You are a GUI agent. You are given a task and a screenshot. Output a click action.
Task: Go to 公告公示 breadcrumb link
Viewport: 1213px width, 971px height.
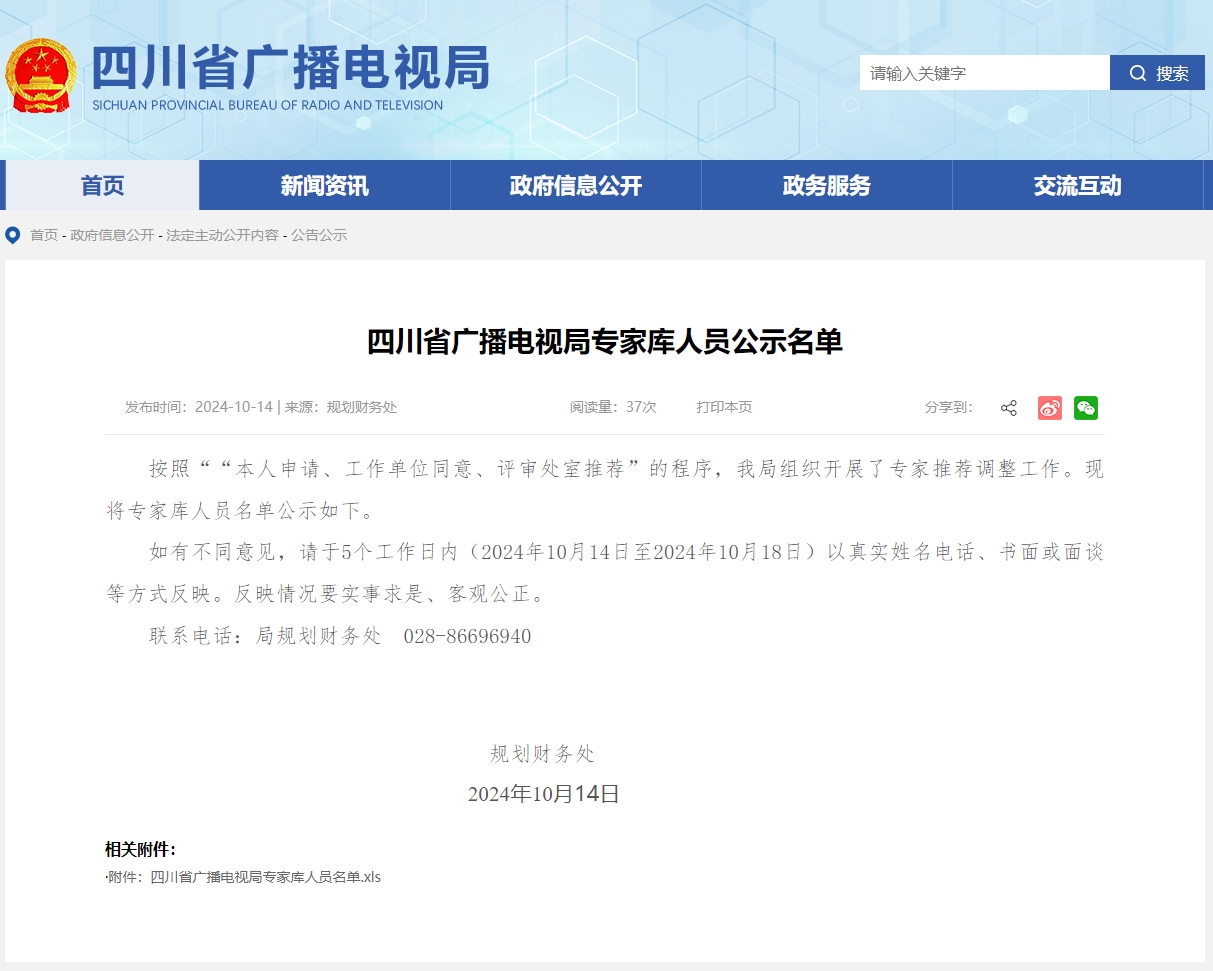[x=319, y=235]
